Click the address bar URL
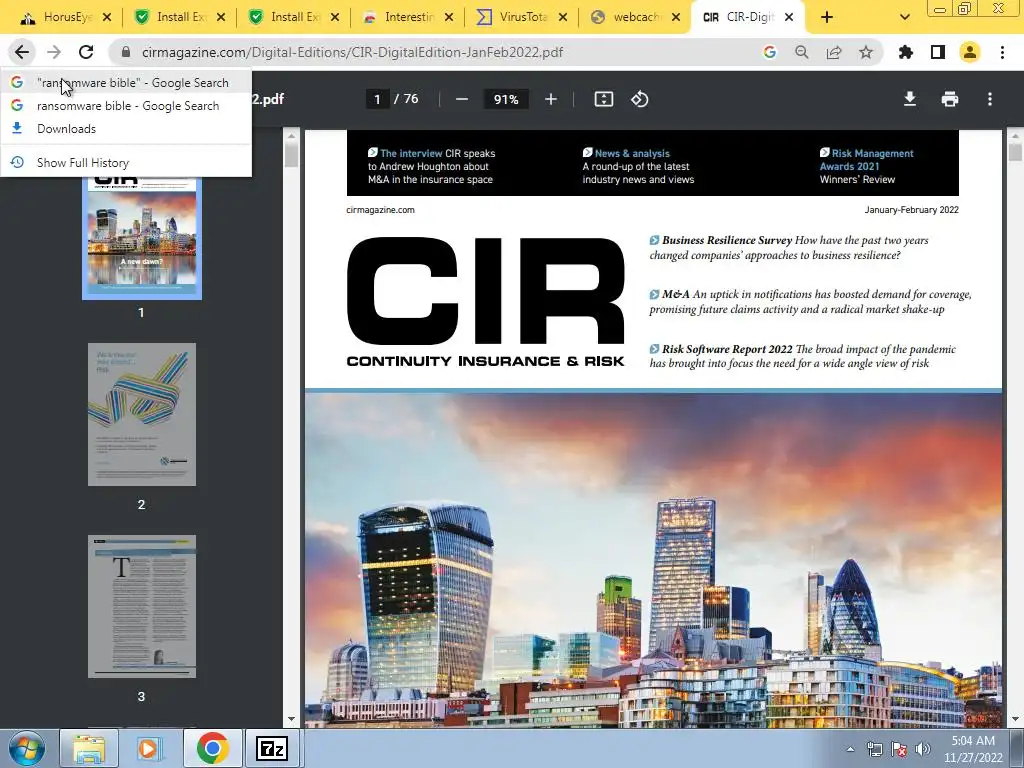Viewport: 1024px width, 768px height. click(352, 52)
